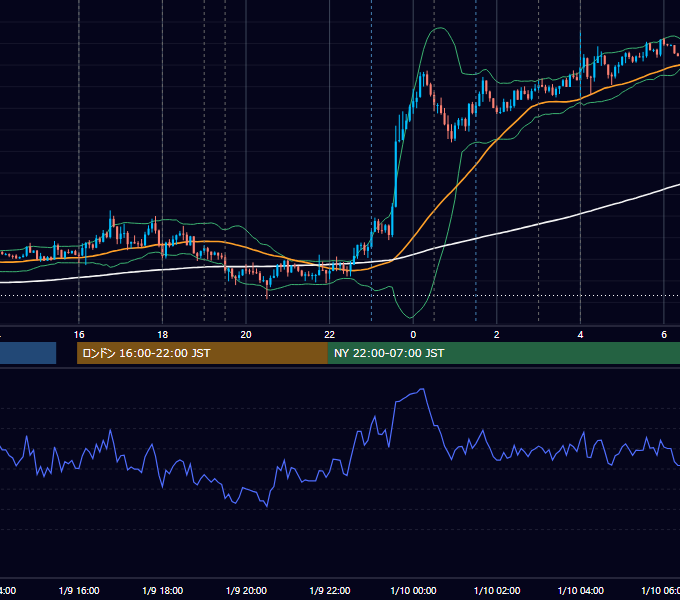This screenshot has width=680, height=600.
Task: Click the 1/9 16:00 time label
Action: click(x=79, y=590)
